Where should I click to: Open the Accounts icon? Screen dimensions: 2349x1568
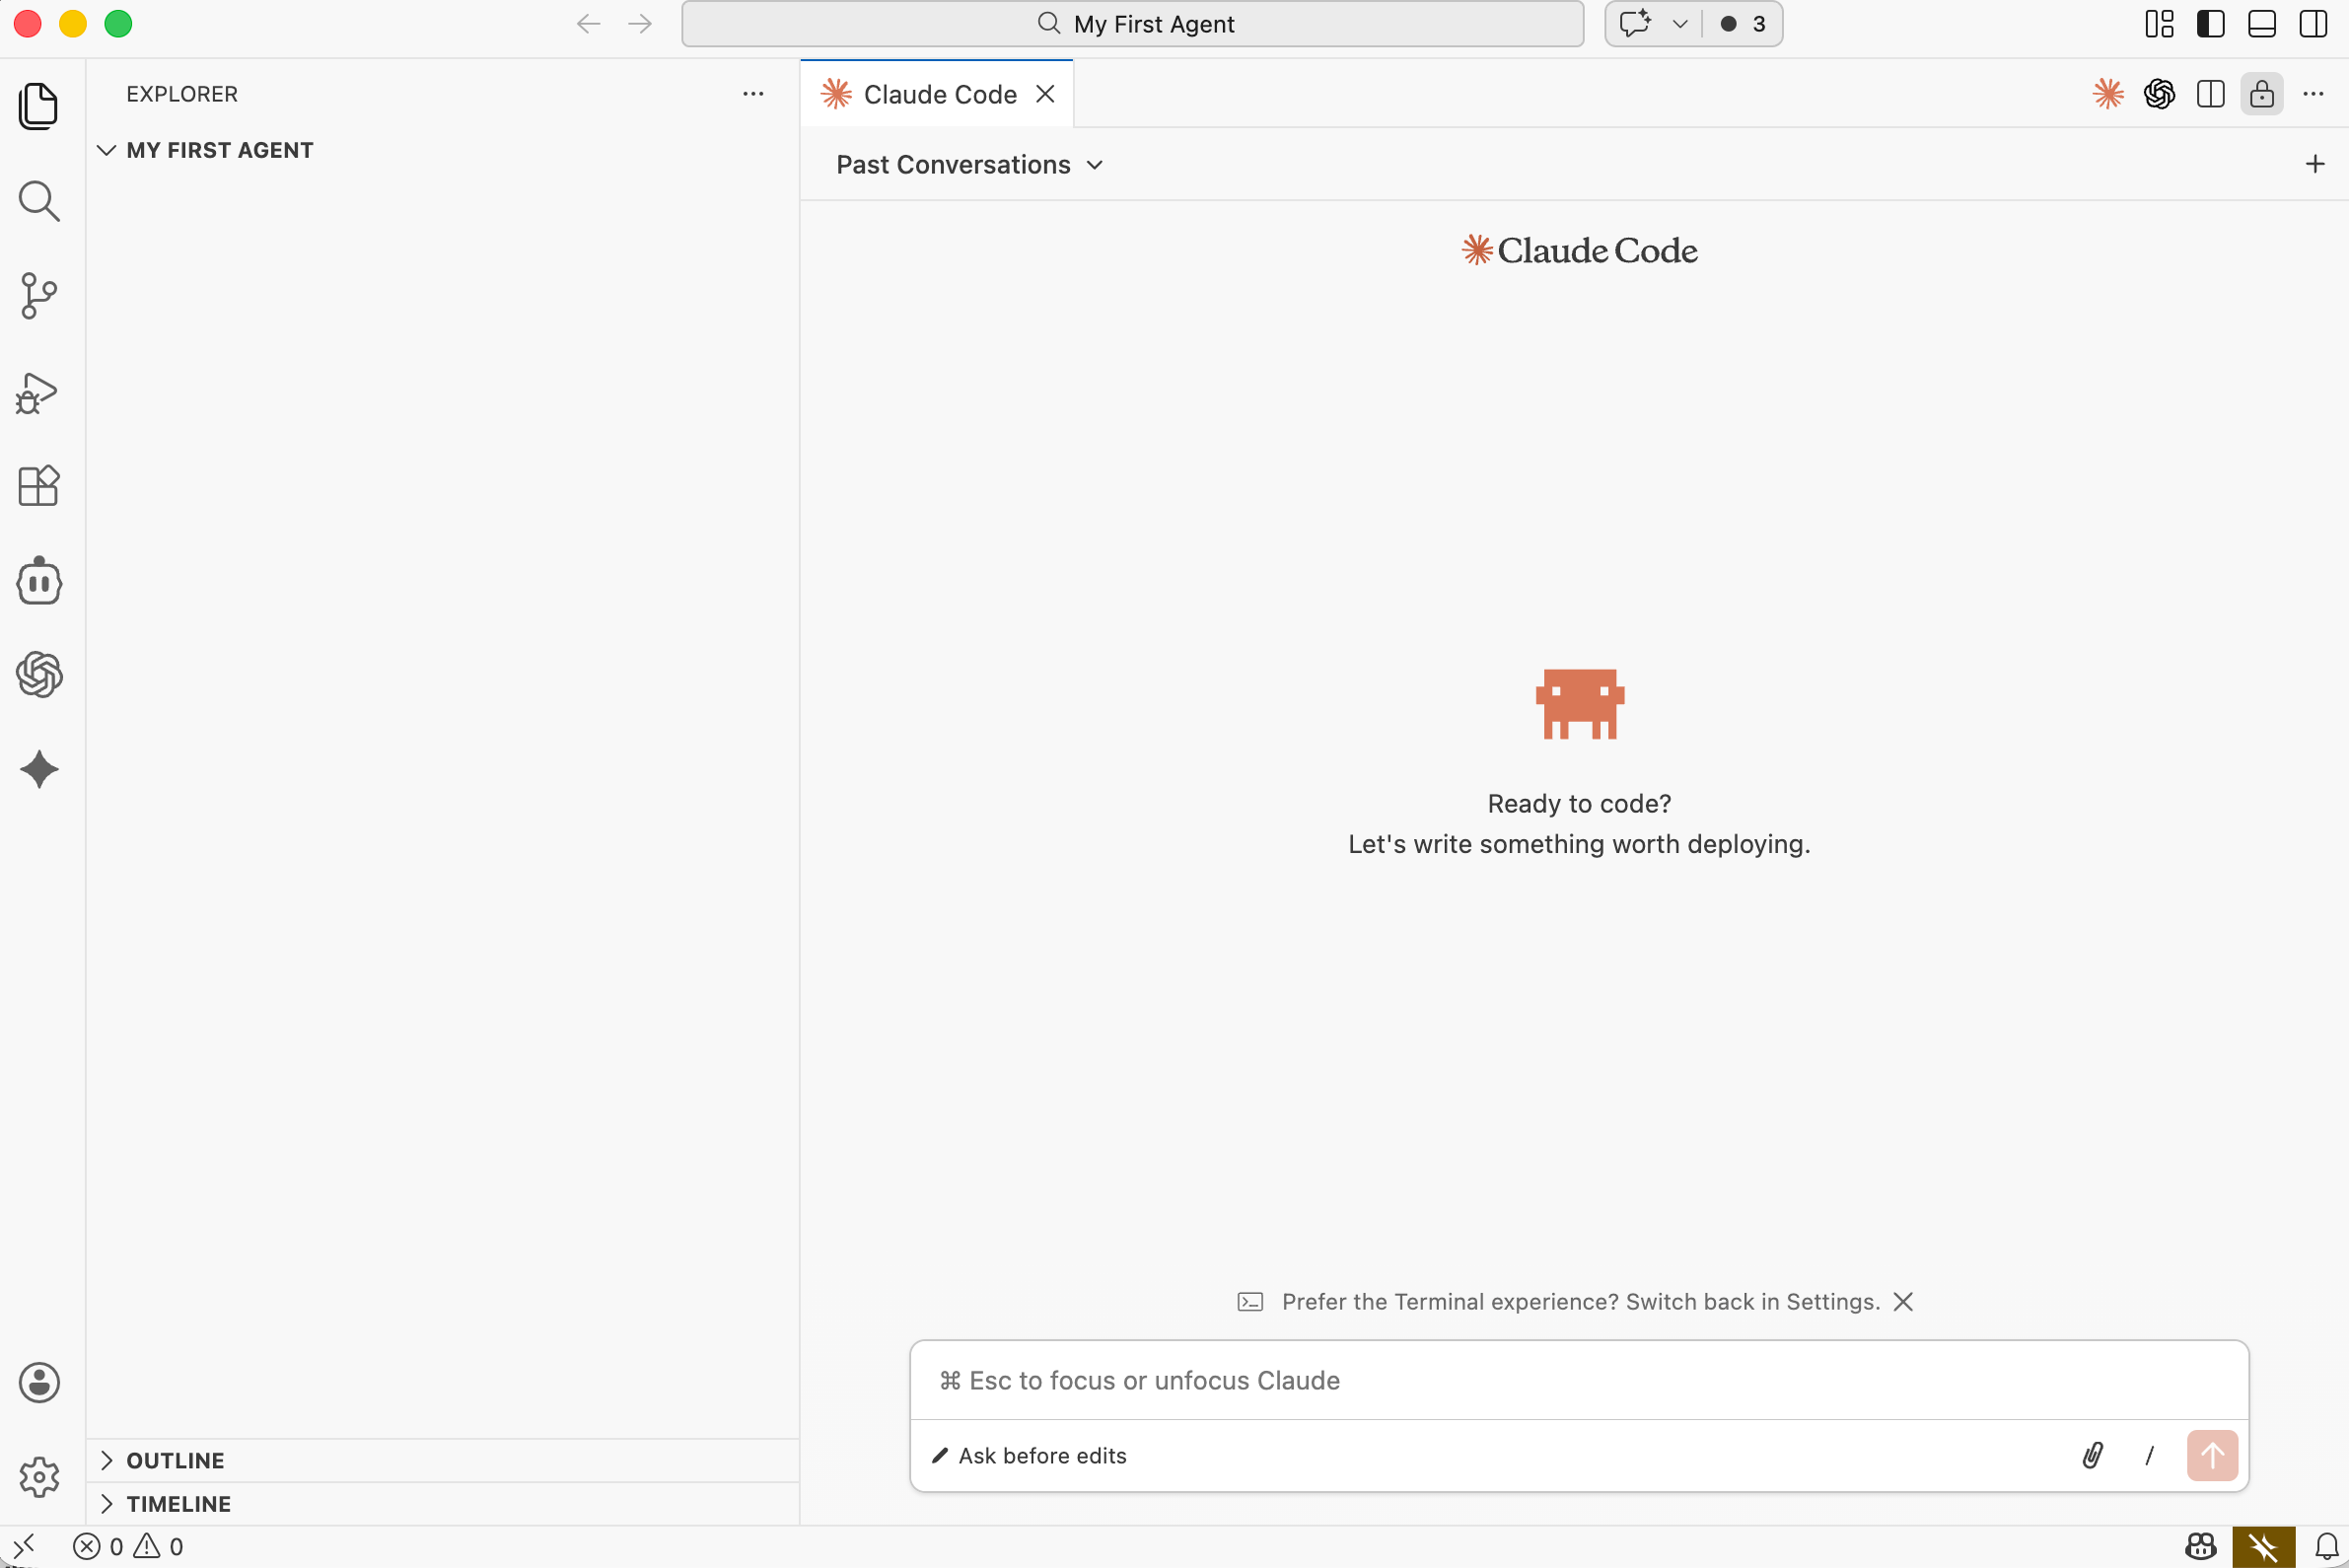pyautogui.click(x=39, y=1382)
